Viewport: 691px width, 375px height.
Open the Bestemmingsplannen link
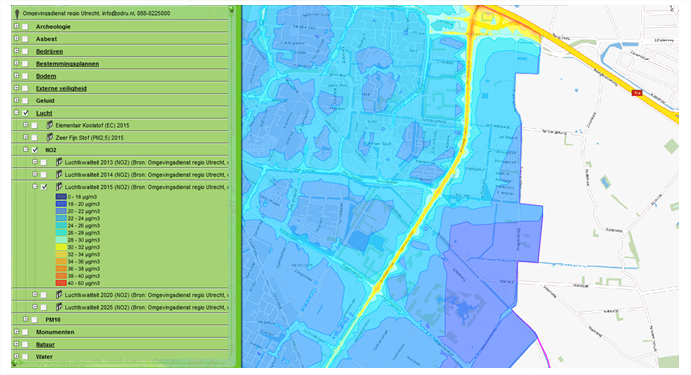67,63
